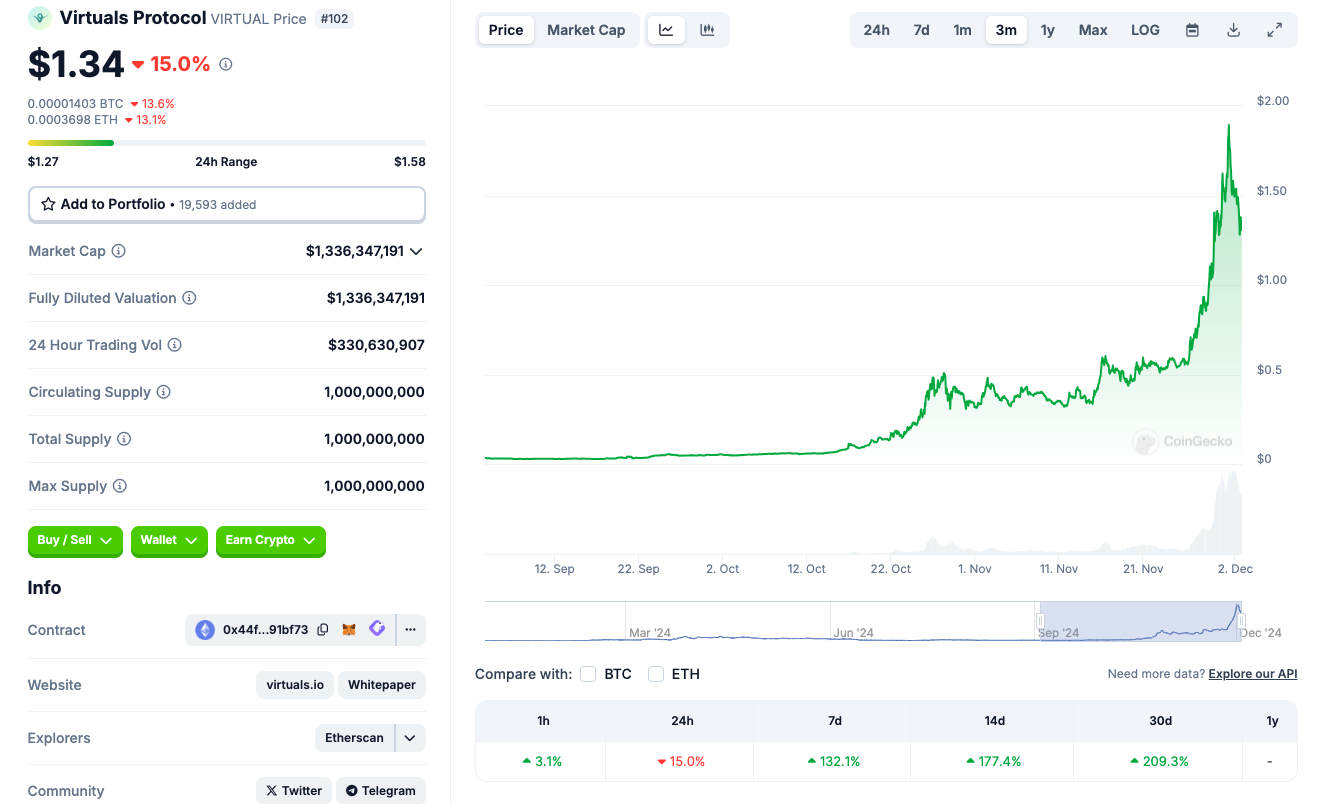Click the 177.4% 14d value
1329x804 pixels.
(x=994, y=761)
